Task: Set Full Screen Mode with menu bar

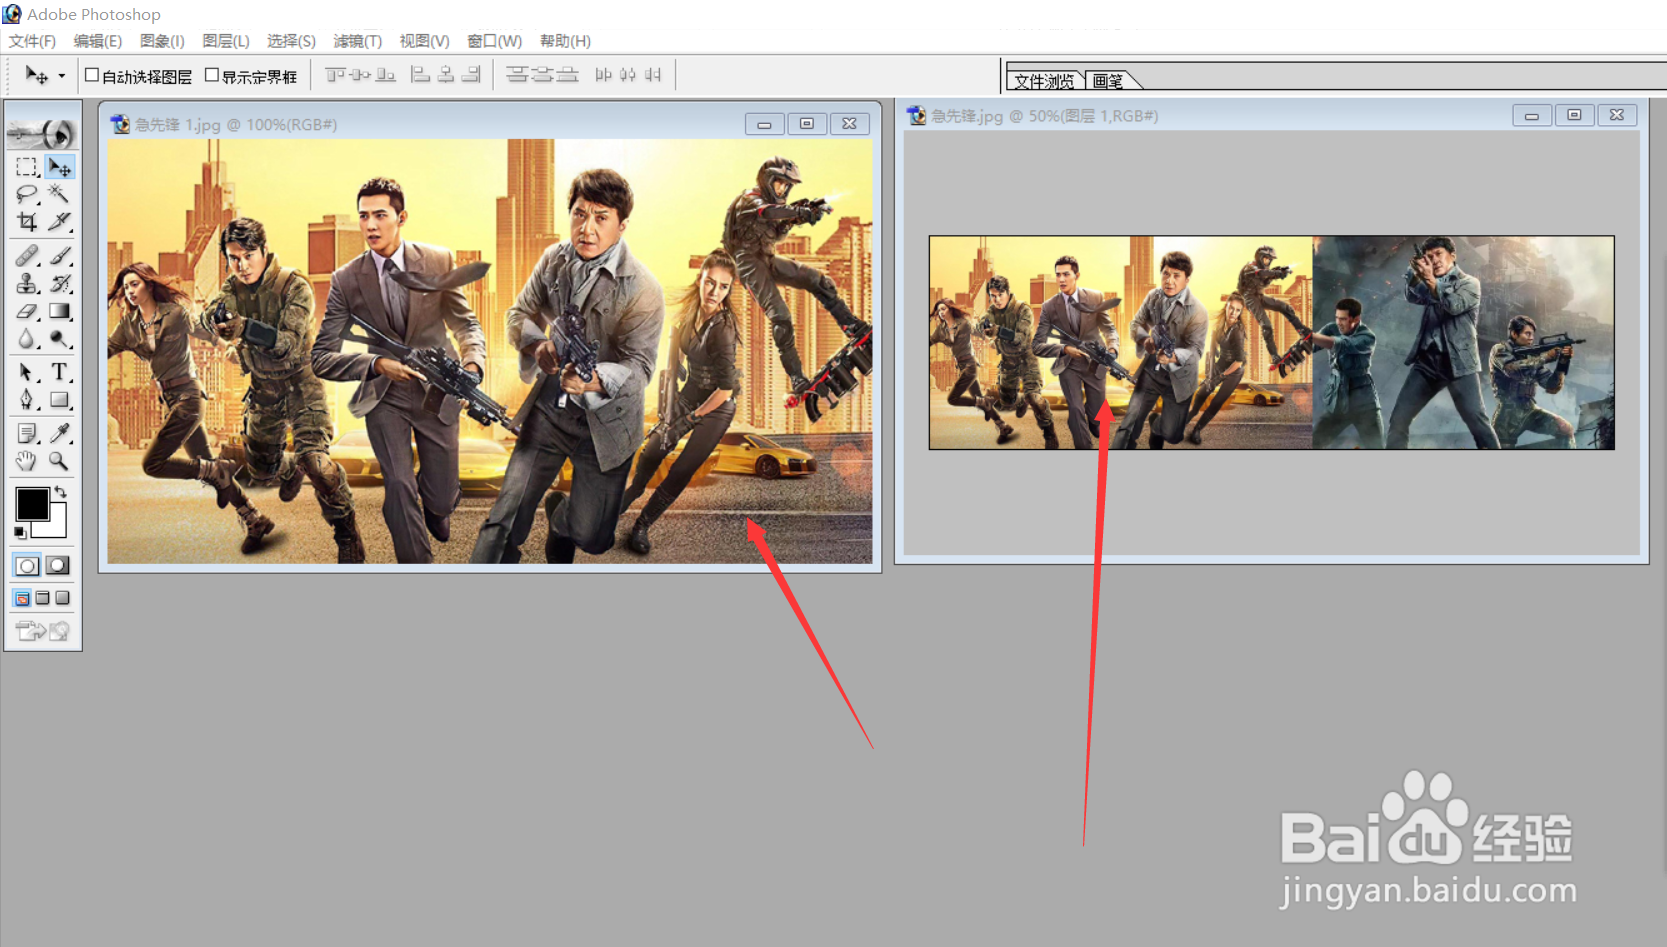Action: [x=42, y=598]
